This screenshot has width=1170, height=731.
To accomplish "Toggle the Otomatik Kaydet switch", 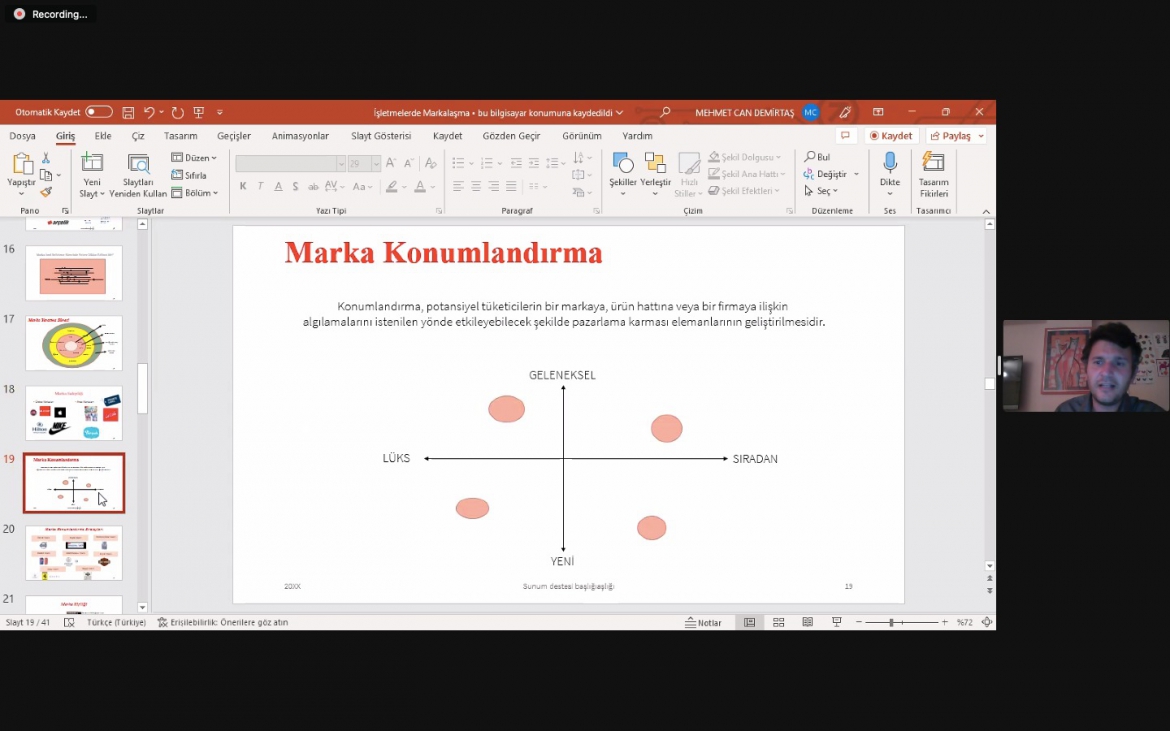I will (98, 112).
